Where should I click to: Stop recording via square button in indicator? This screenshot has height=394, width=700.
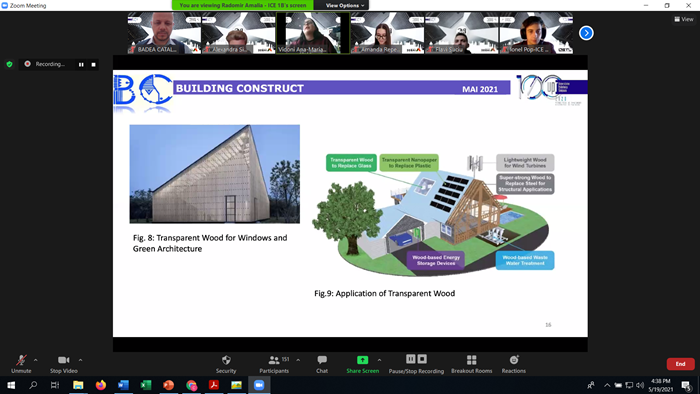tap(93, 64)
